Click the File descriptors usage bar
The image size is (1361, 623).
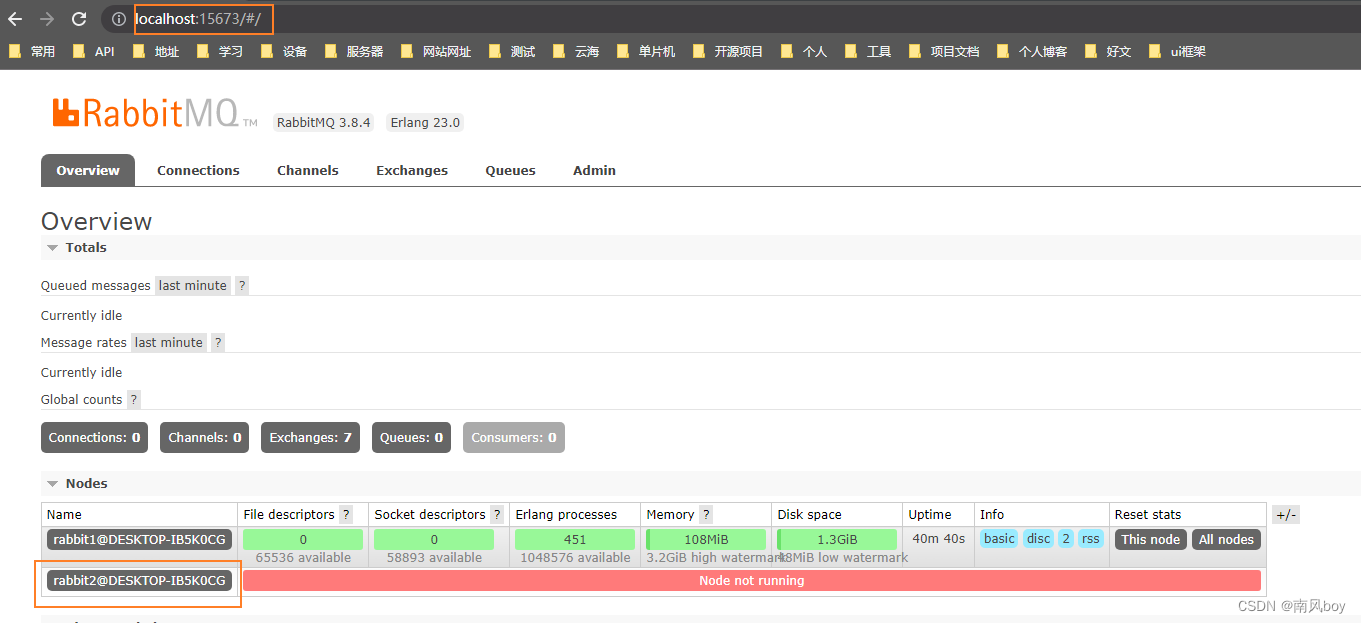pyautogui.click(x=303, y=539)
